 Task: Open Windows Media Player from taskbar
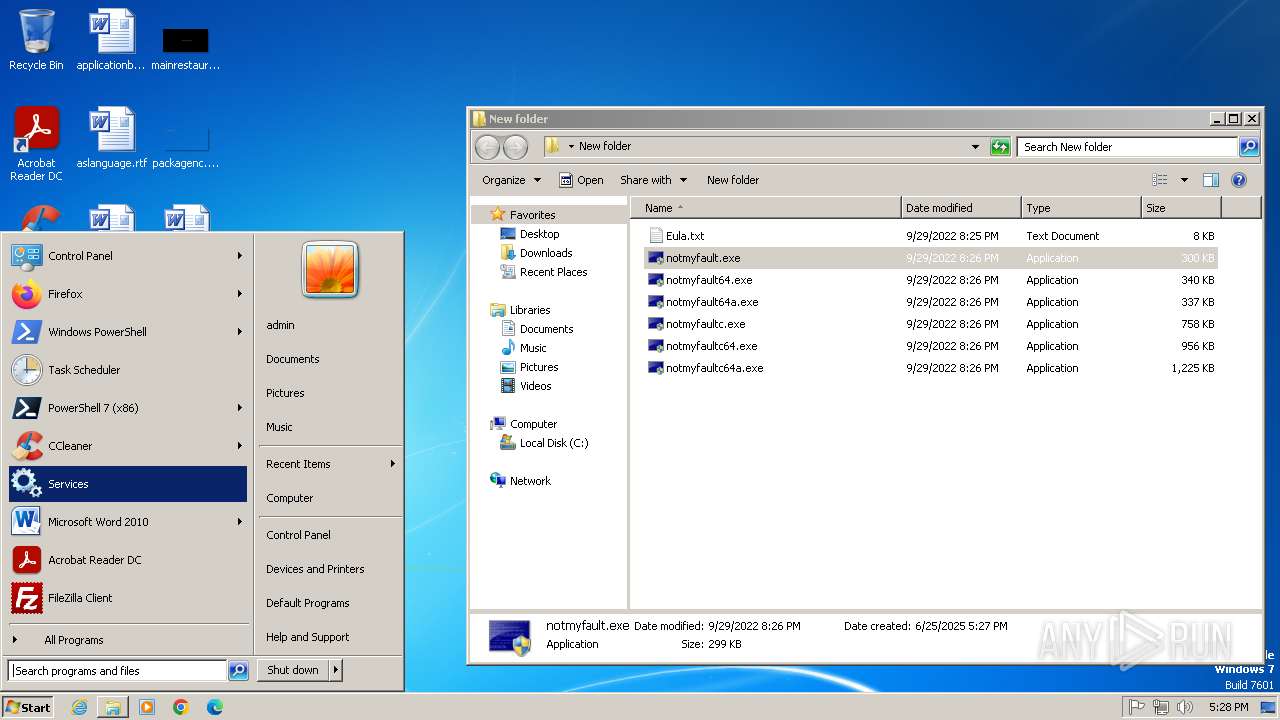[x=147, y=707]
